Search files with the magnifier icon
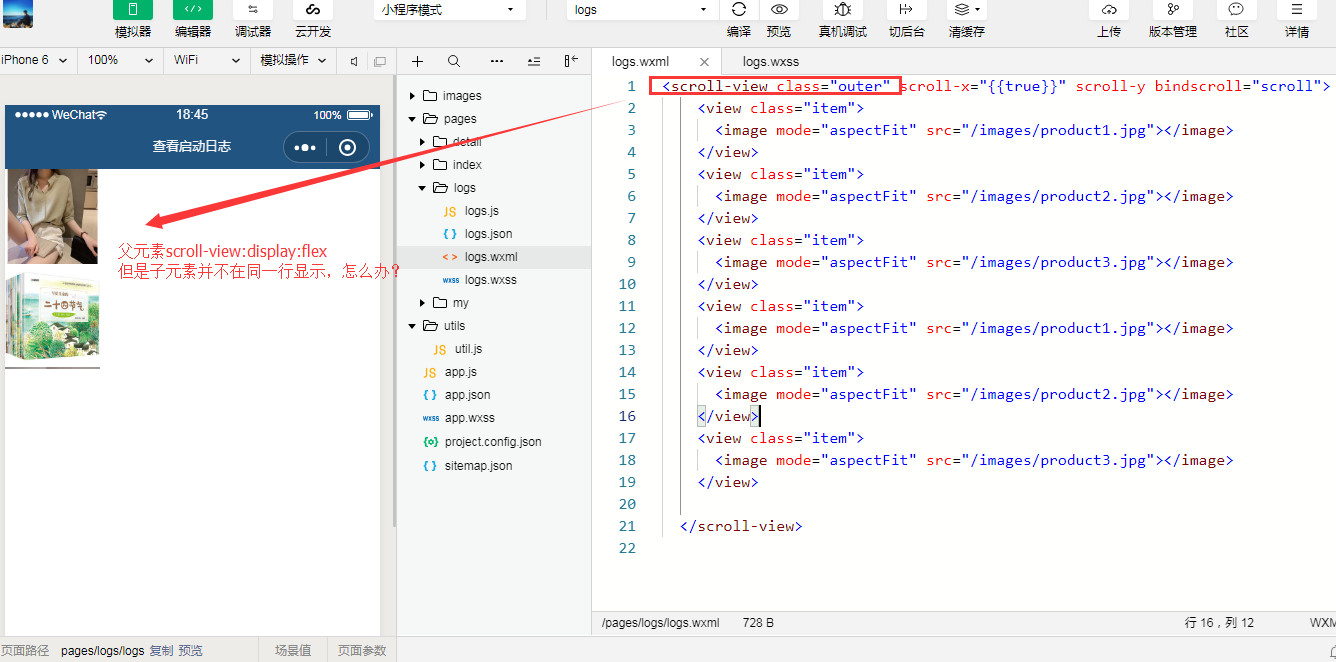1336x662 pixels. coord(454,61)
